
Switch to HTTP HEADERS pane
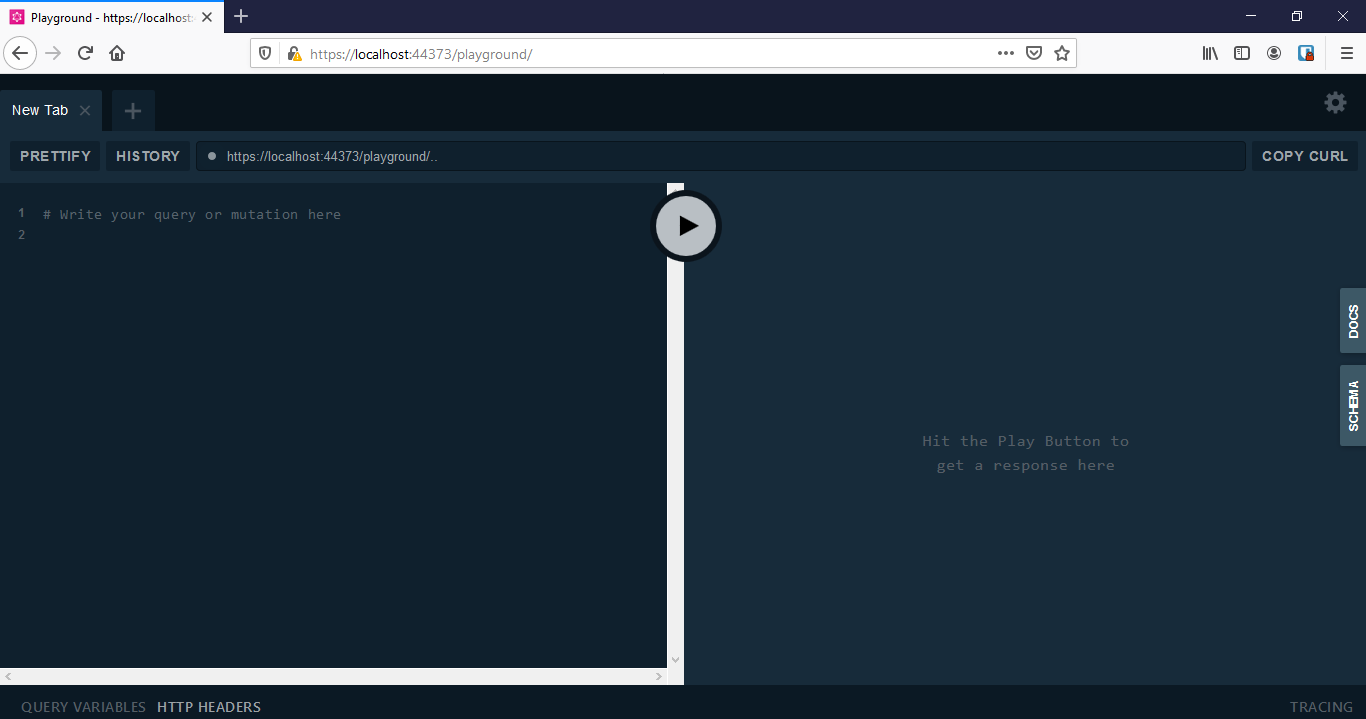[209, 707]
